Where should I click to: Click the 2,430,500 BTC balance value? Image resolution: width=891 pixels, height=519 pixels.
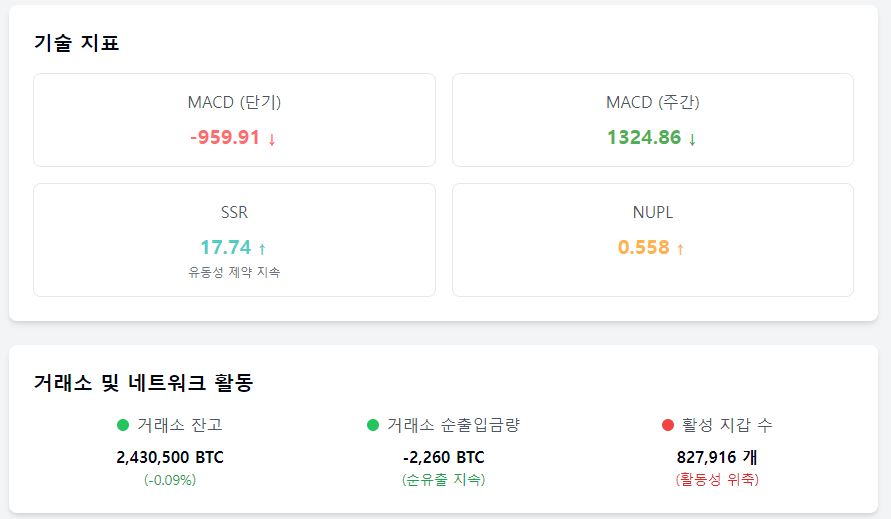pyautogui.click(x=170, y=457)
